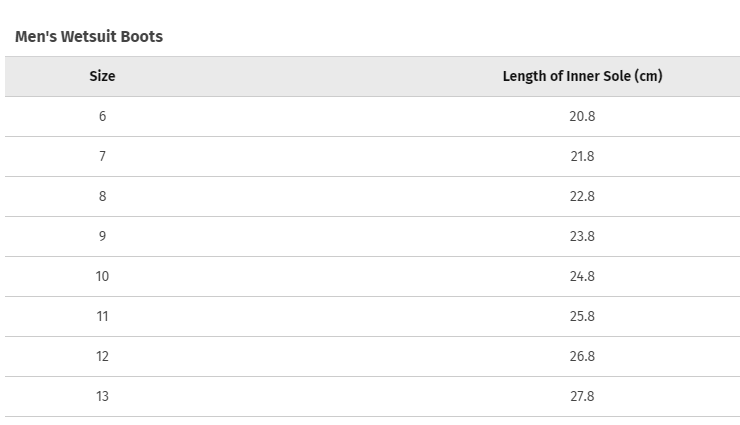Click the Length of Inner Sole column header
Viewport: 740px width, 425px height.
tap(582, 76)
